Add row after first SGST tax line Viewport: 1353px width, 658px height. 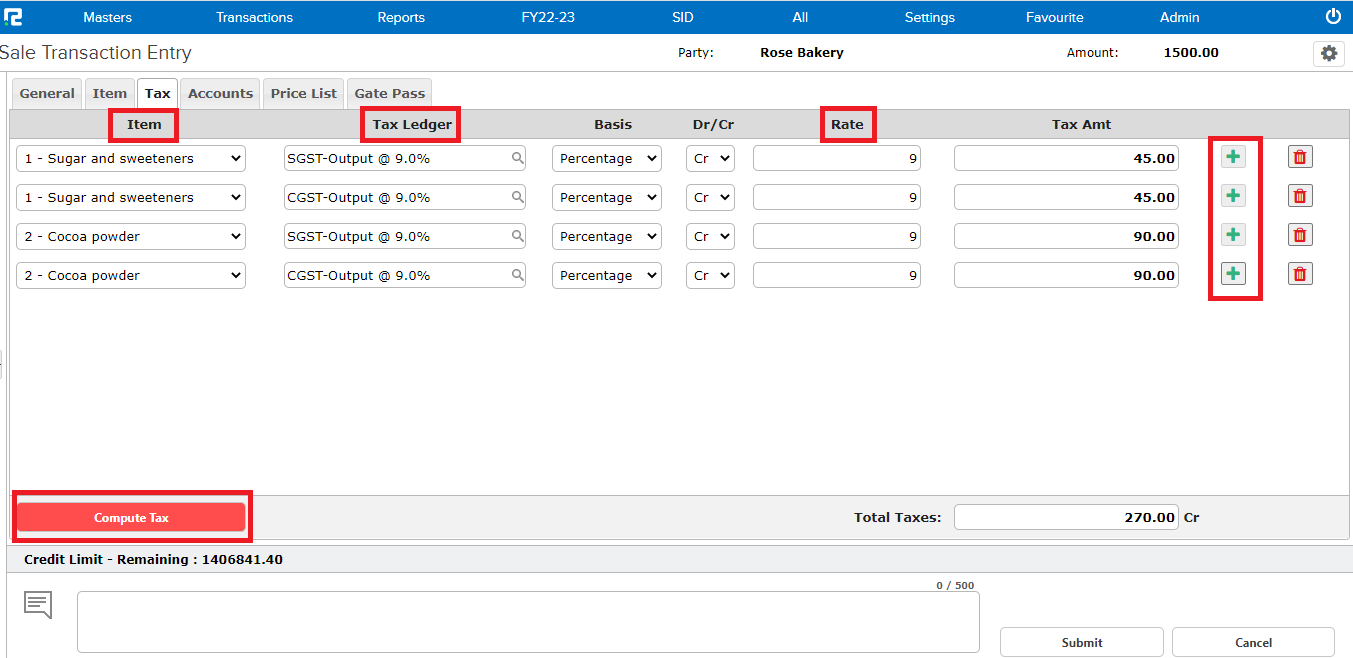1233,157
